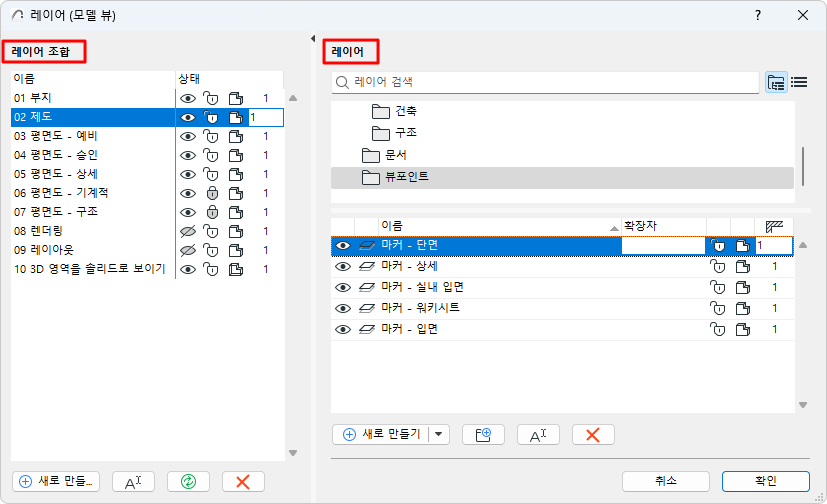Show hidden eye for 08 렌더링
Screen dimensions: 827x504
click(x=188, y=231)
